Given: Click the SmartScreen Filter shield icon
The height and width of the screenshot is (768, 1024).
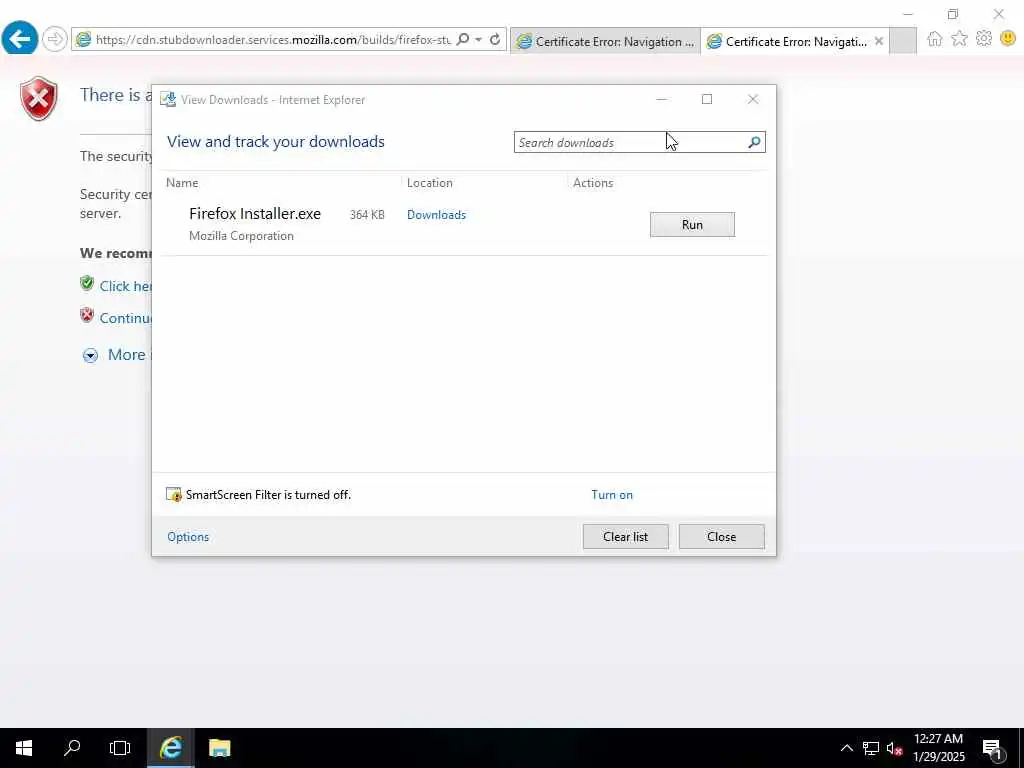Looking at the screenshot, I should pyautogui.click(x=174, y=495).
